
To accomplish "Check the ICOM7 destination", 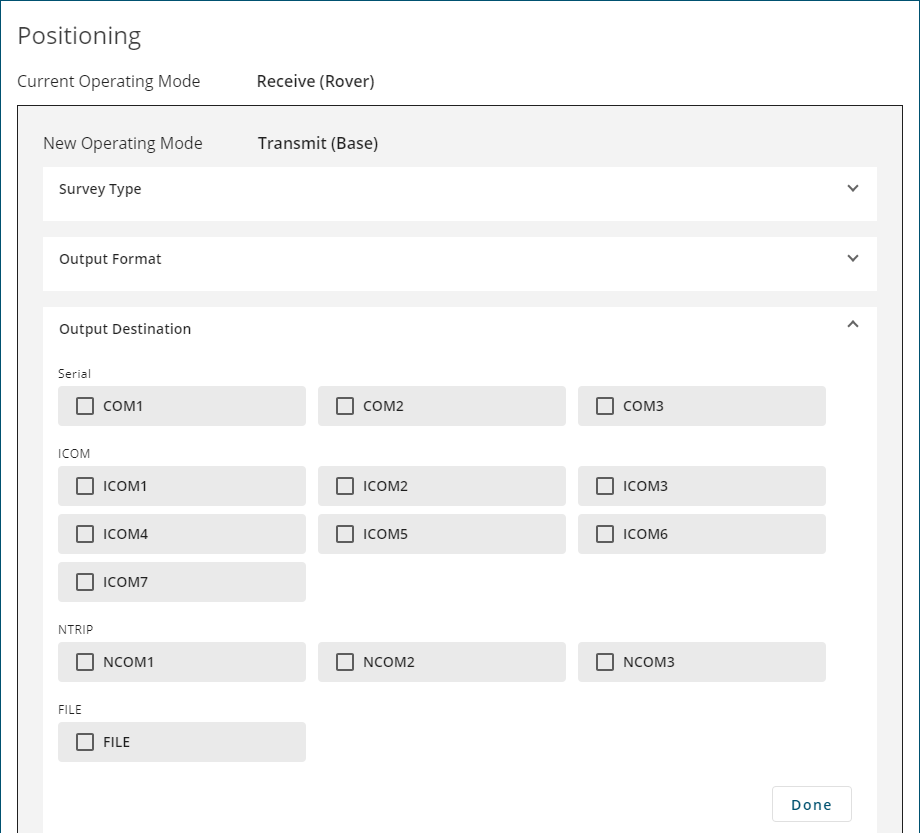I will pos(85,582).
